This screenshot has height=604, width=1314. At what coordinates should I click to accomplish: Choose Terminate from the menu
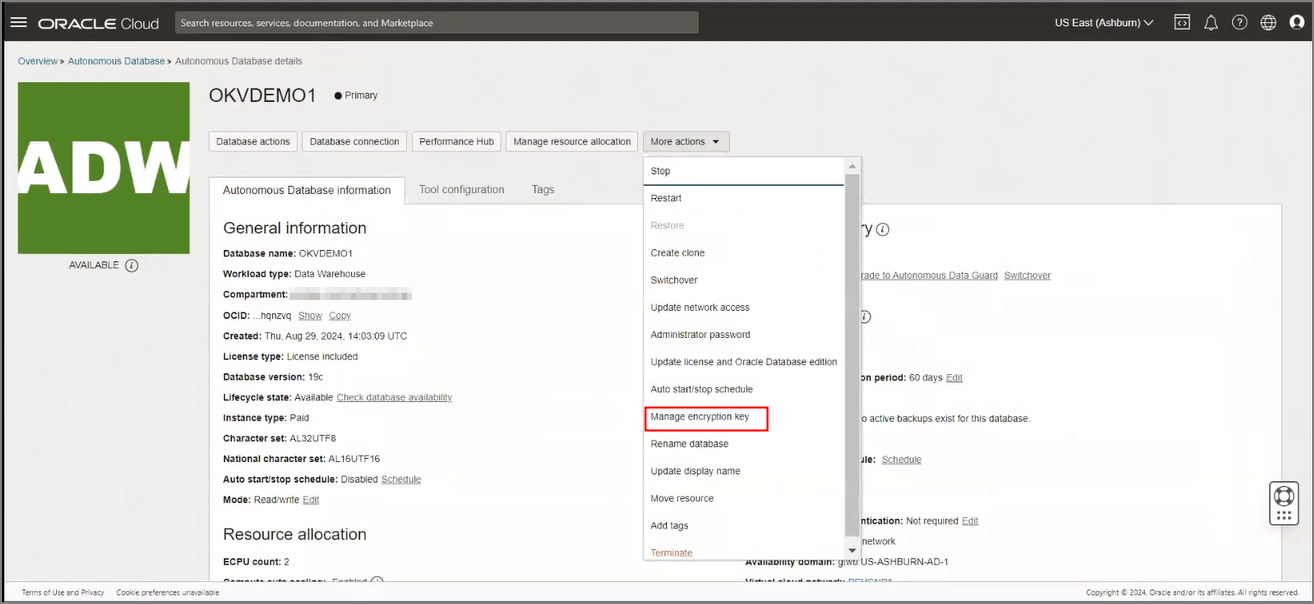pos(744,552)
